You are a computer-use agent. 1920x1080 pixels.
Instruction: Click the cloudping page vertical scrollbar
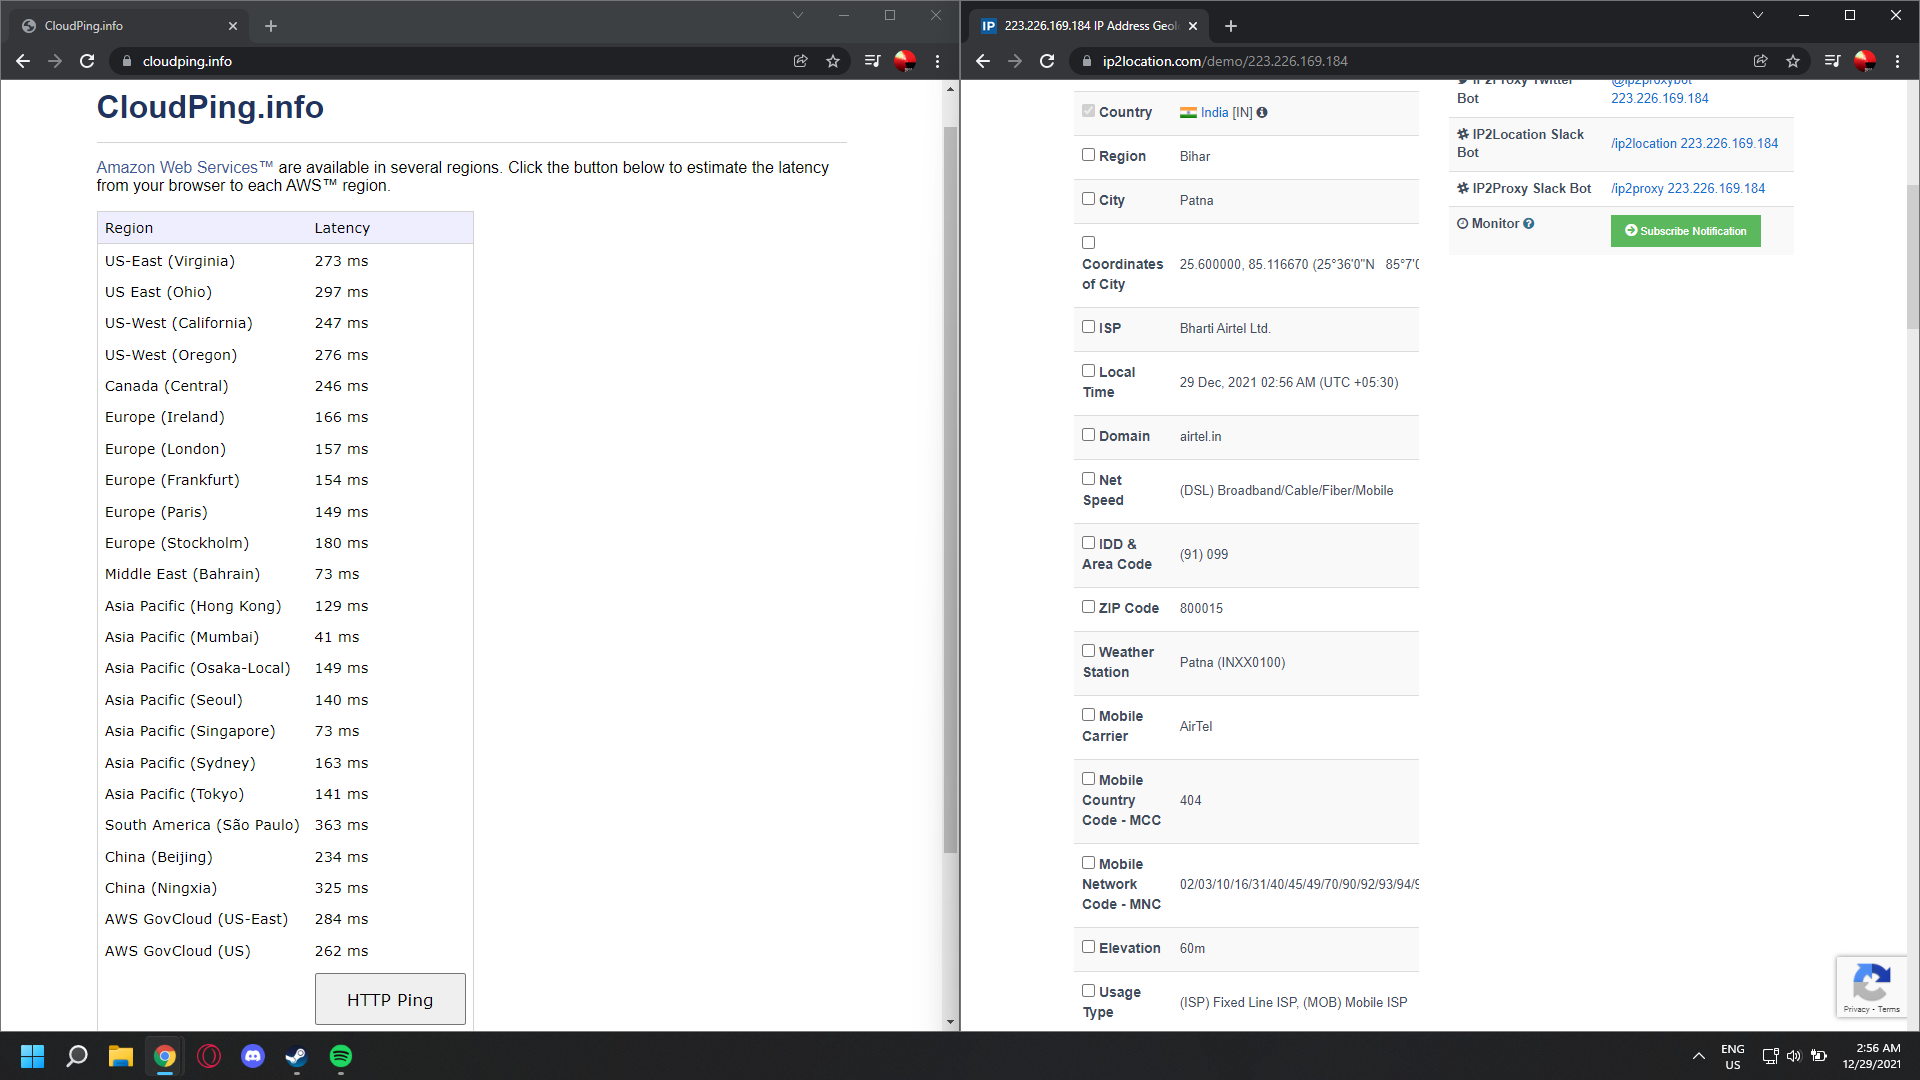coord(950,490)
